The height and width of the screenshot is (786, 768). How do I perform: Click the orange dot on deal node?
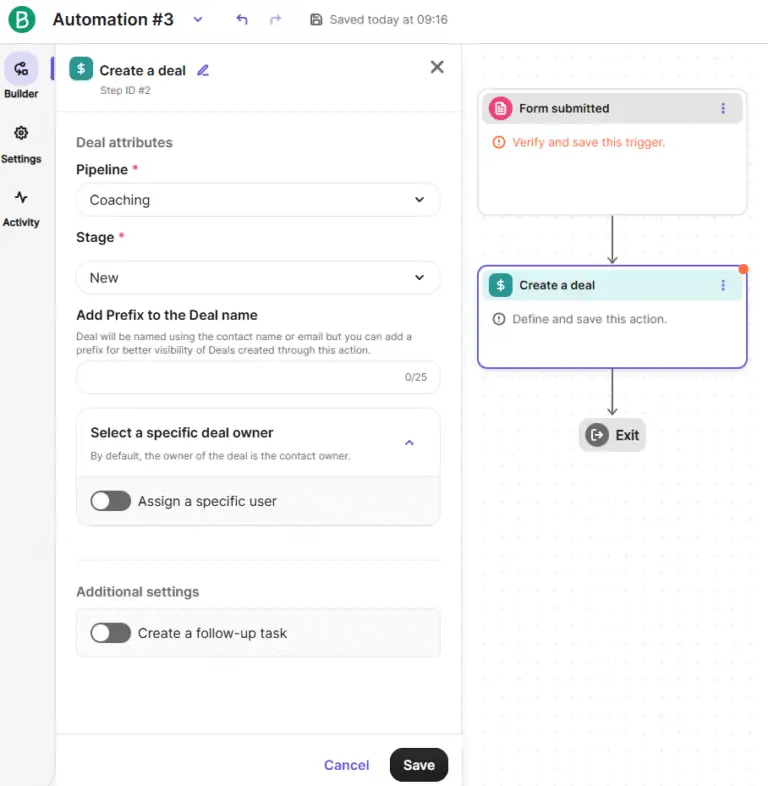click(743, 269)
